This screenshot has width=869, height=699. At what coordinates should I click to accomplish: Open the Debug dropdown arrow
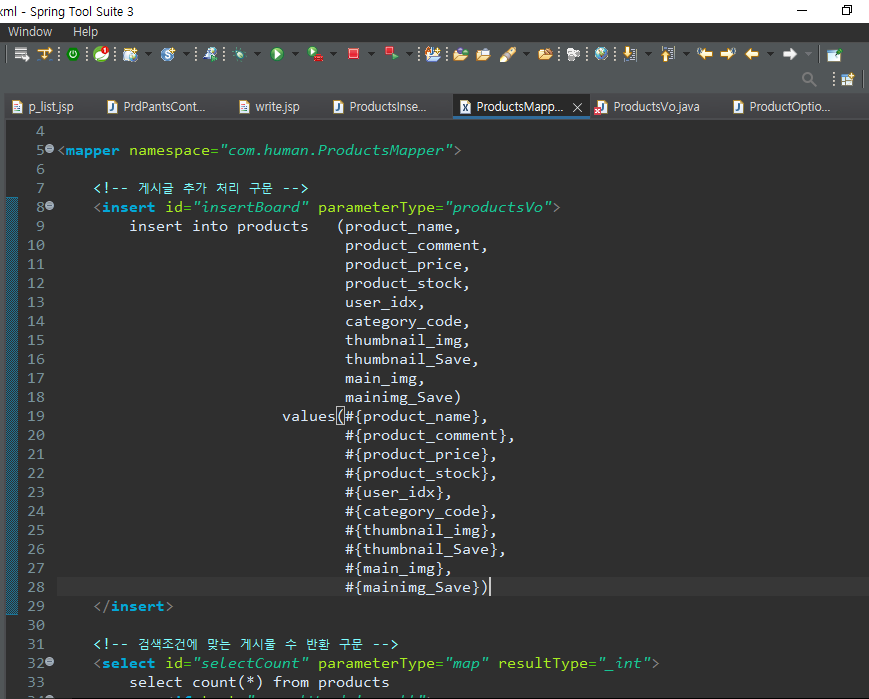(x=257, y=54)
